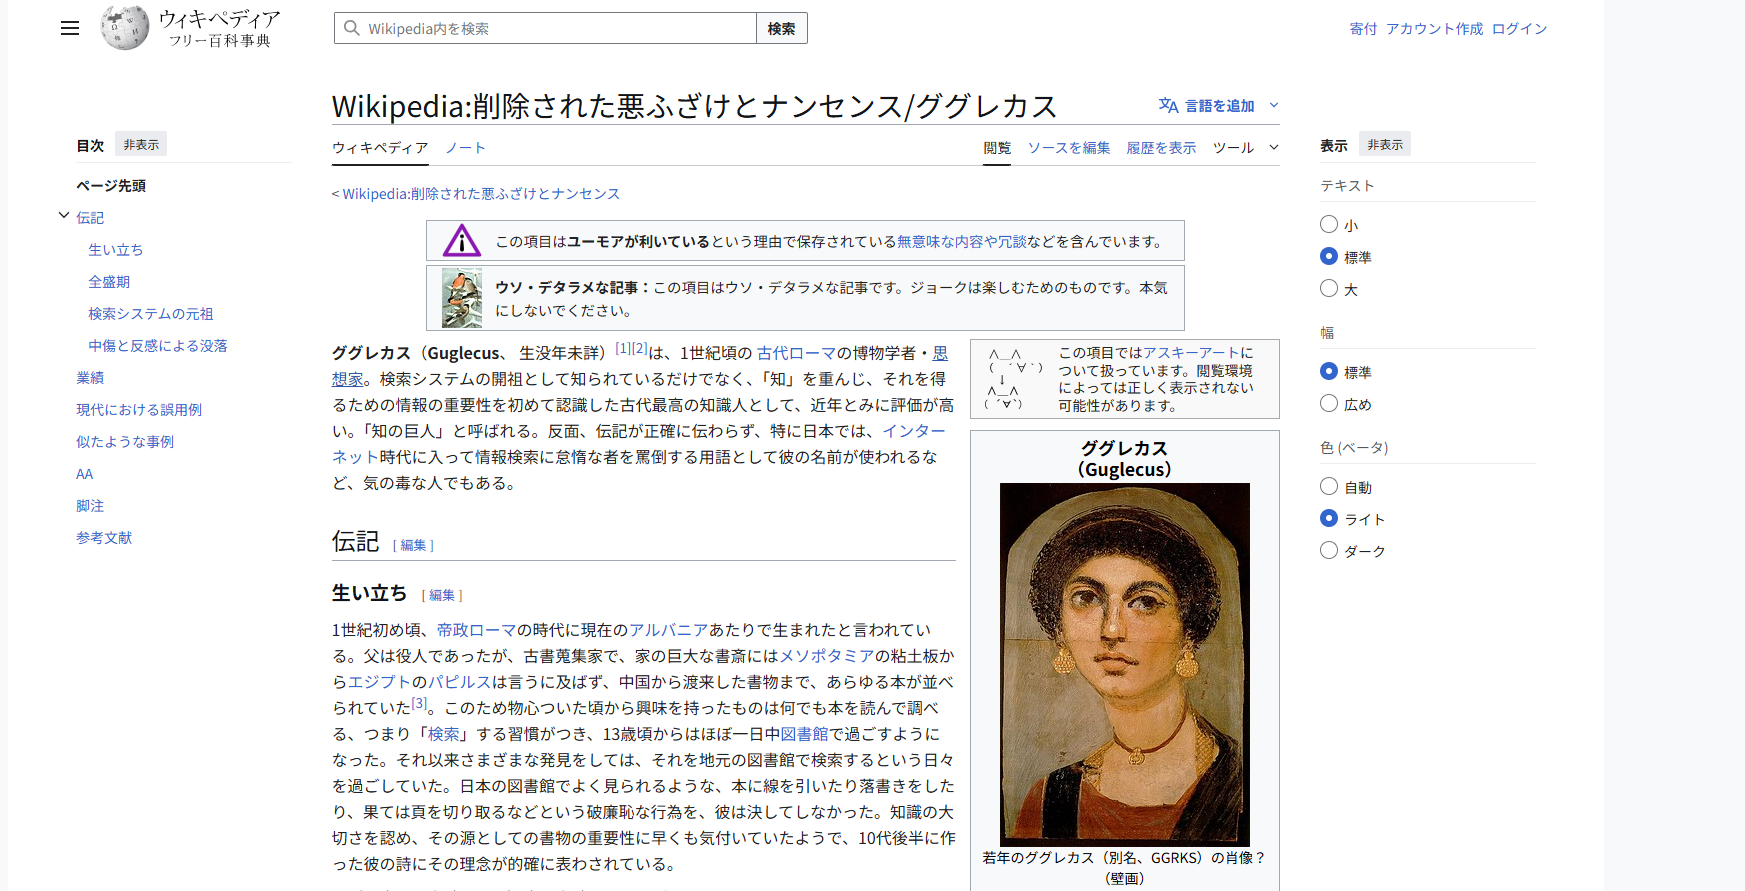Switch to the ノート tab

click(466, 147)
